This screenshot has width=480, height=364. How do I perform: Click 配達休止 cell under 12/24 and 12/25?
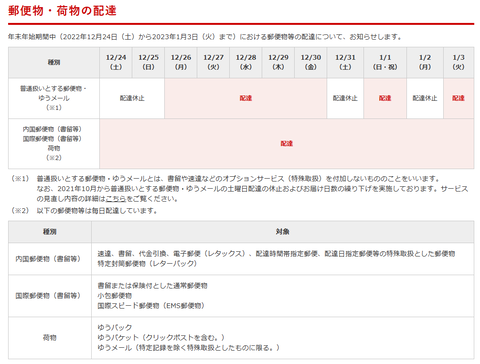click(x=132, y=98)
